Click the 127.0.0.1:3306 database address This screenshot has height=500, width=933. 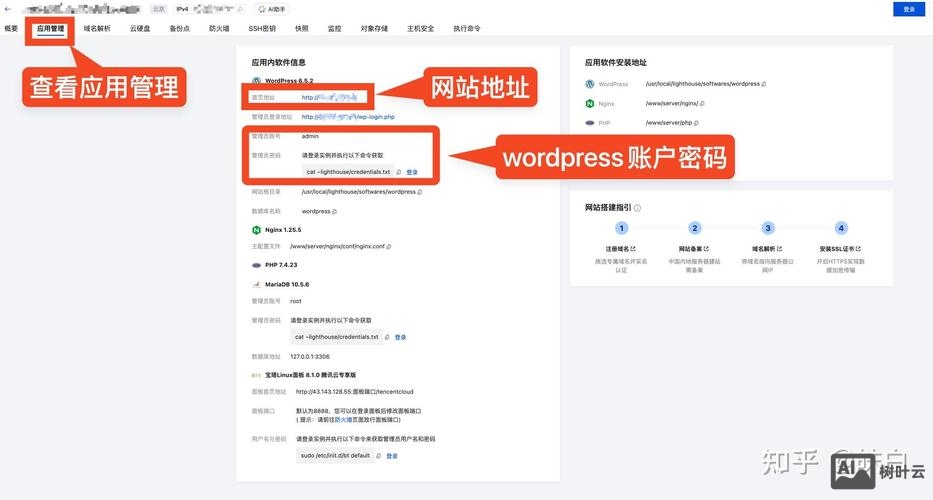point(309,357)
